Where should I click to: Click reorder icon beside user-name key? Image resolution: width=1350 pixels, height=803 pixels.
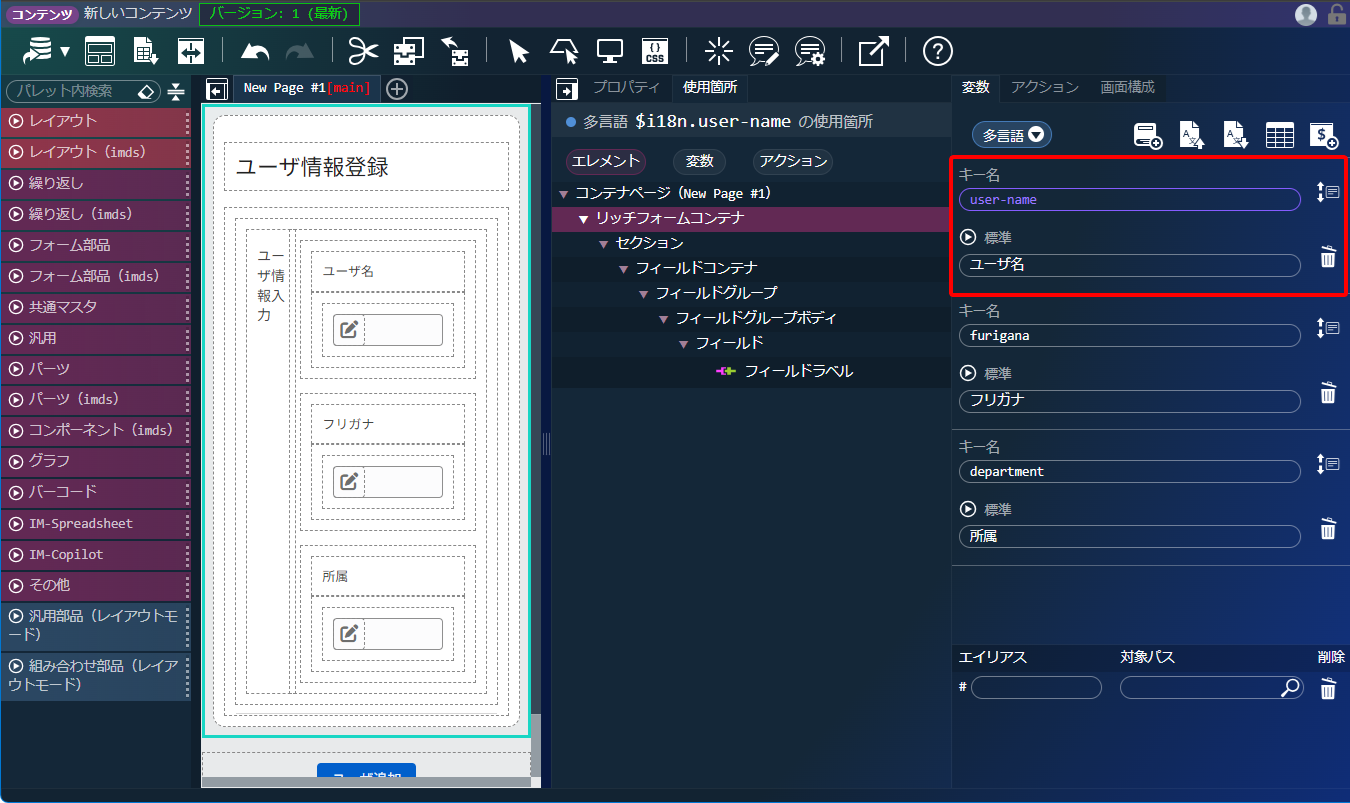1328,192
